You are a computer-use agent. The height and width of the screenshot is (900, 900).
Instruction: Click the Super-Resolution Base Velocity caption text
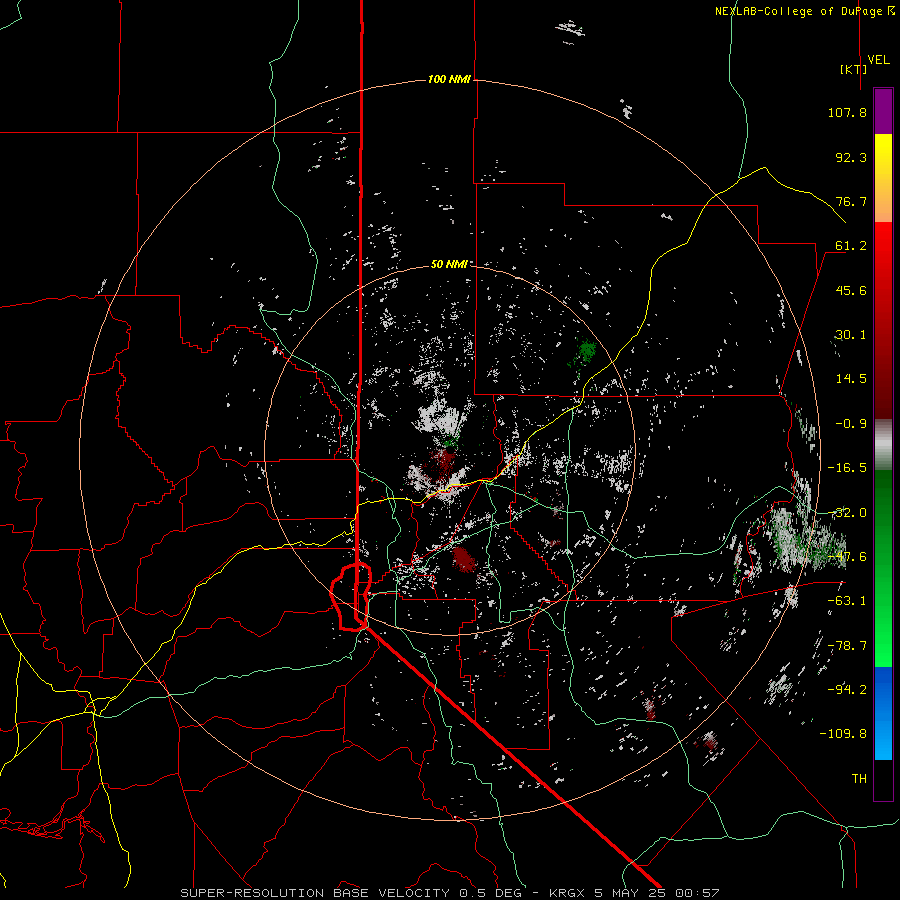tap(449, 893)
